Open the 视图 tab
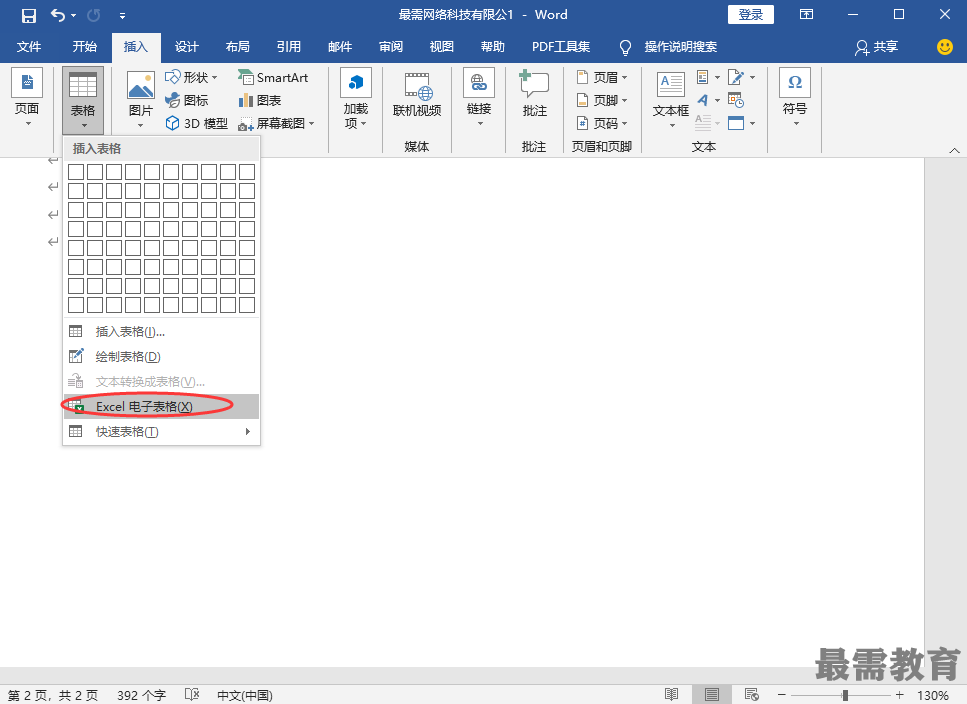967x704 pixels. click(442, 47)
